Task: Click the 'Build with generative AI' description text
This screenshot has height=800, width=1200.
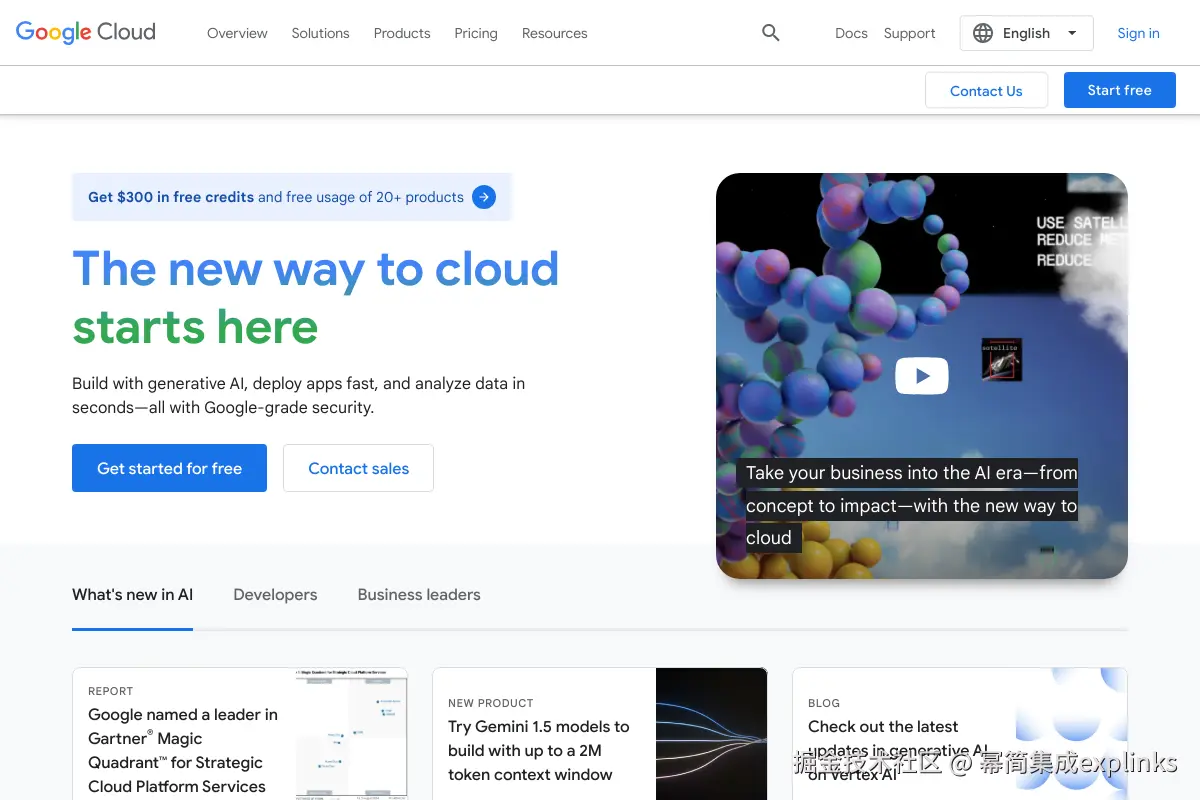Action: pyautogui.click(x=298, y=395)
